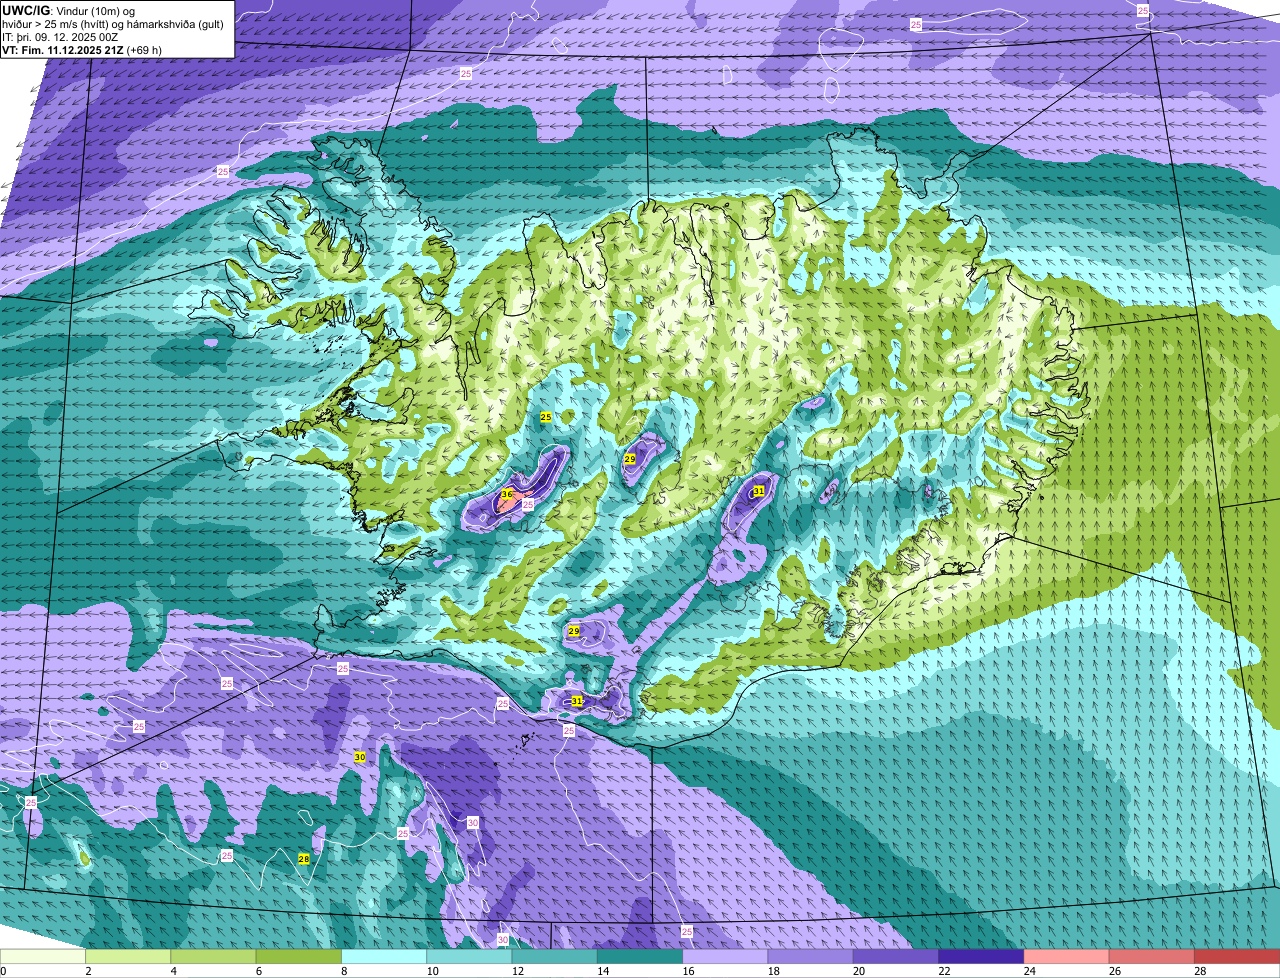The height and width of the screenshot is (978, 1280).
Task: Click the yellow gust label "28" over sea
Action: [x=304, y=859]
